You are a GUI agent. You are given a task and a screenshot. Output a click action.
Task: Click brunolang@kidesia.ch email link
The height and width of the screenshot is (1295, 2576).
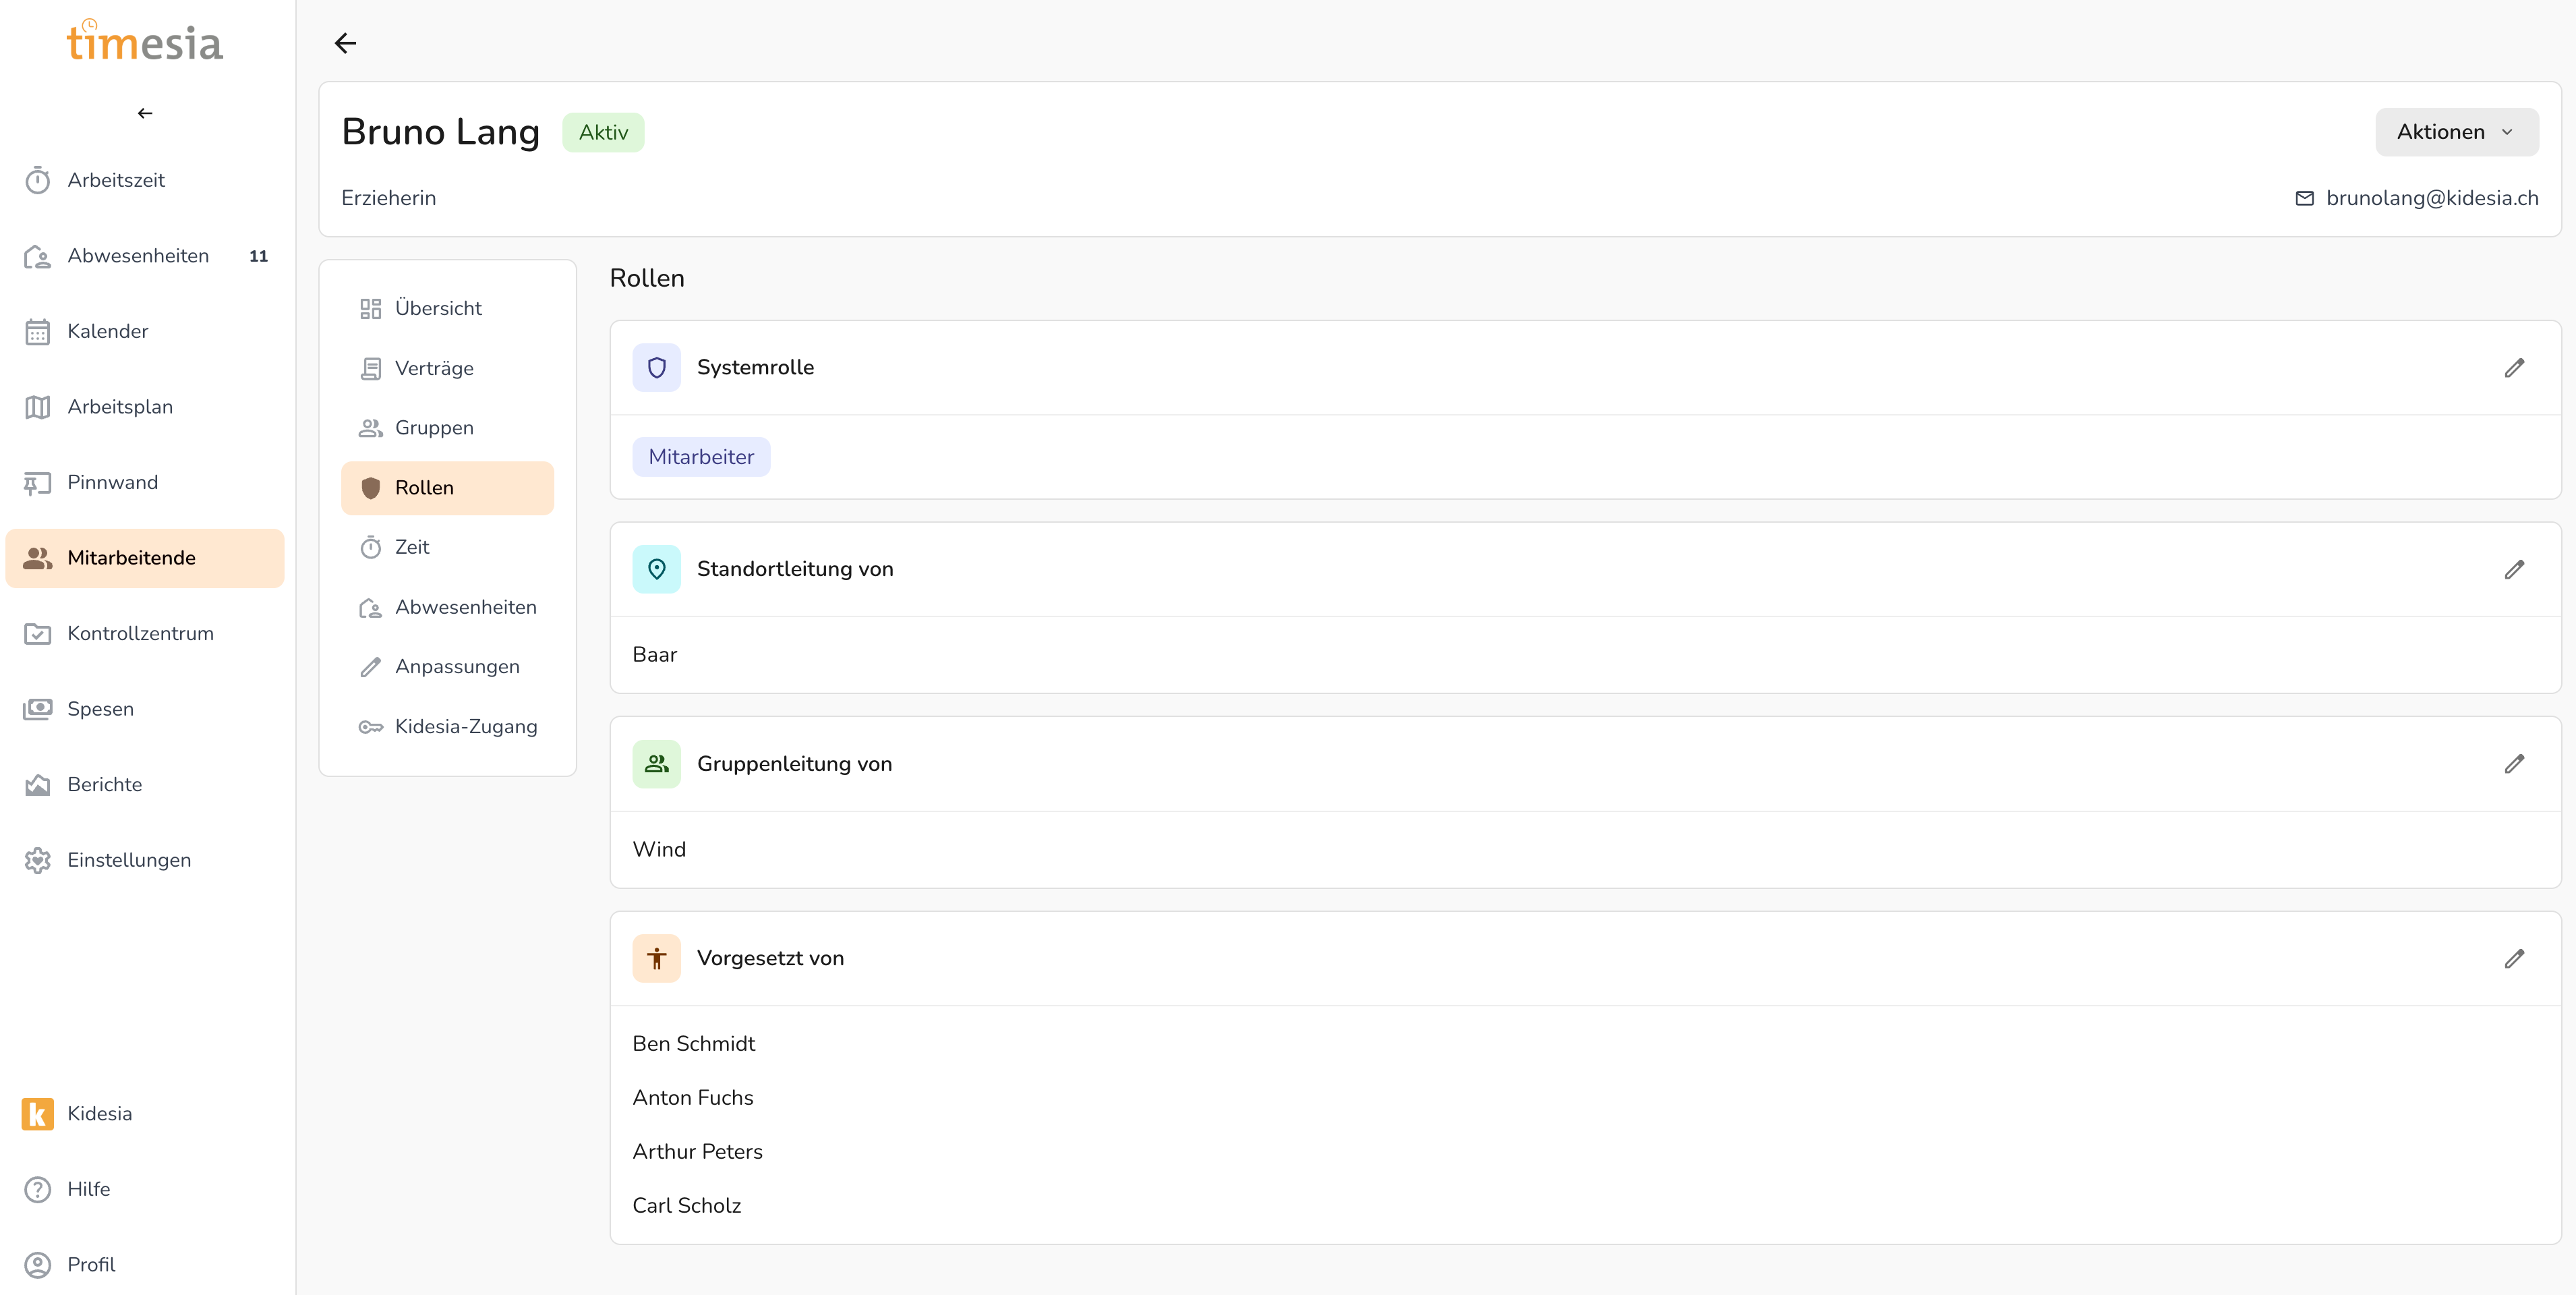click(x=2431, y=198)
